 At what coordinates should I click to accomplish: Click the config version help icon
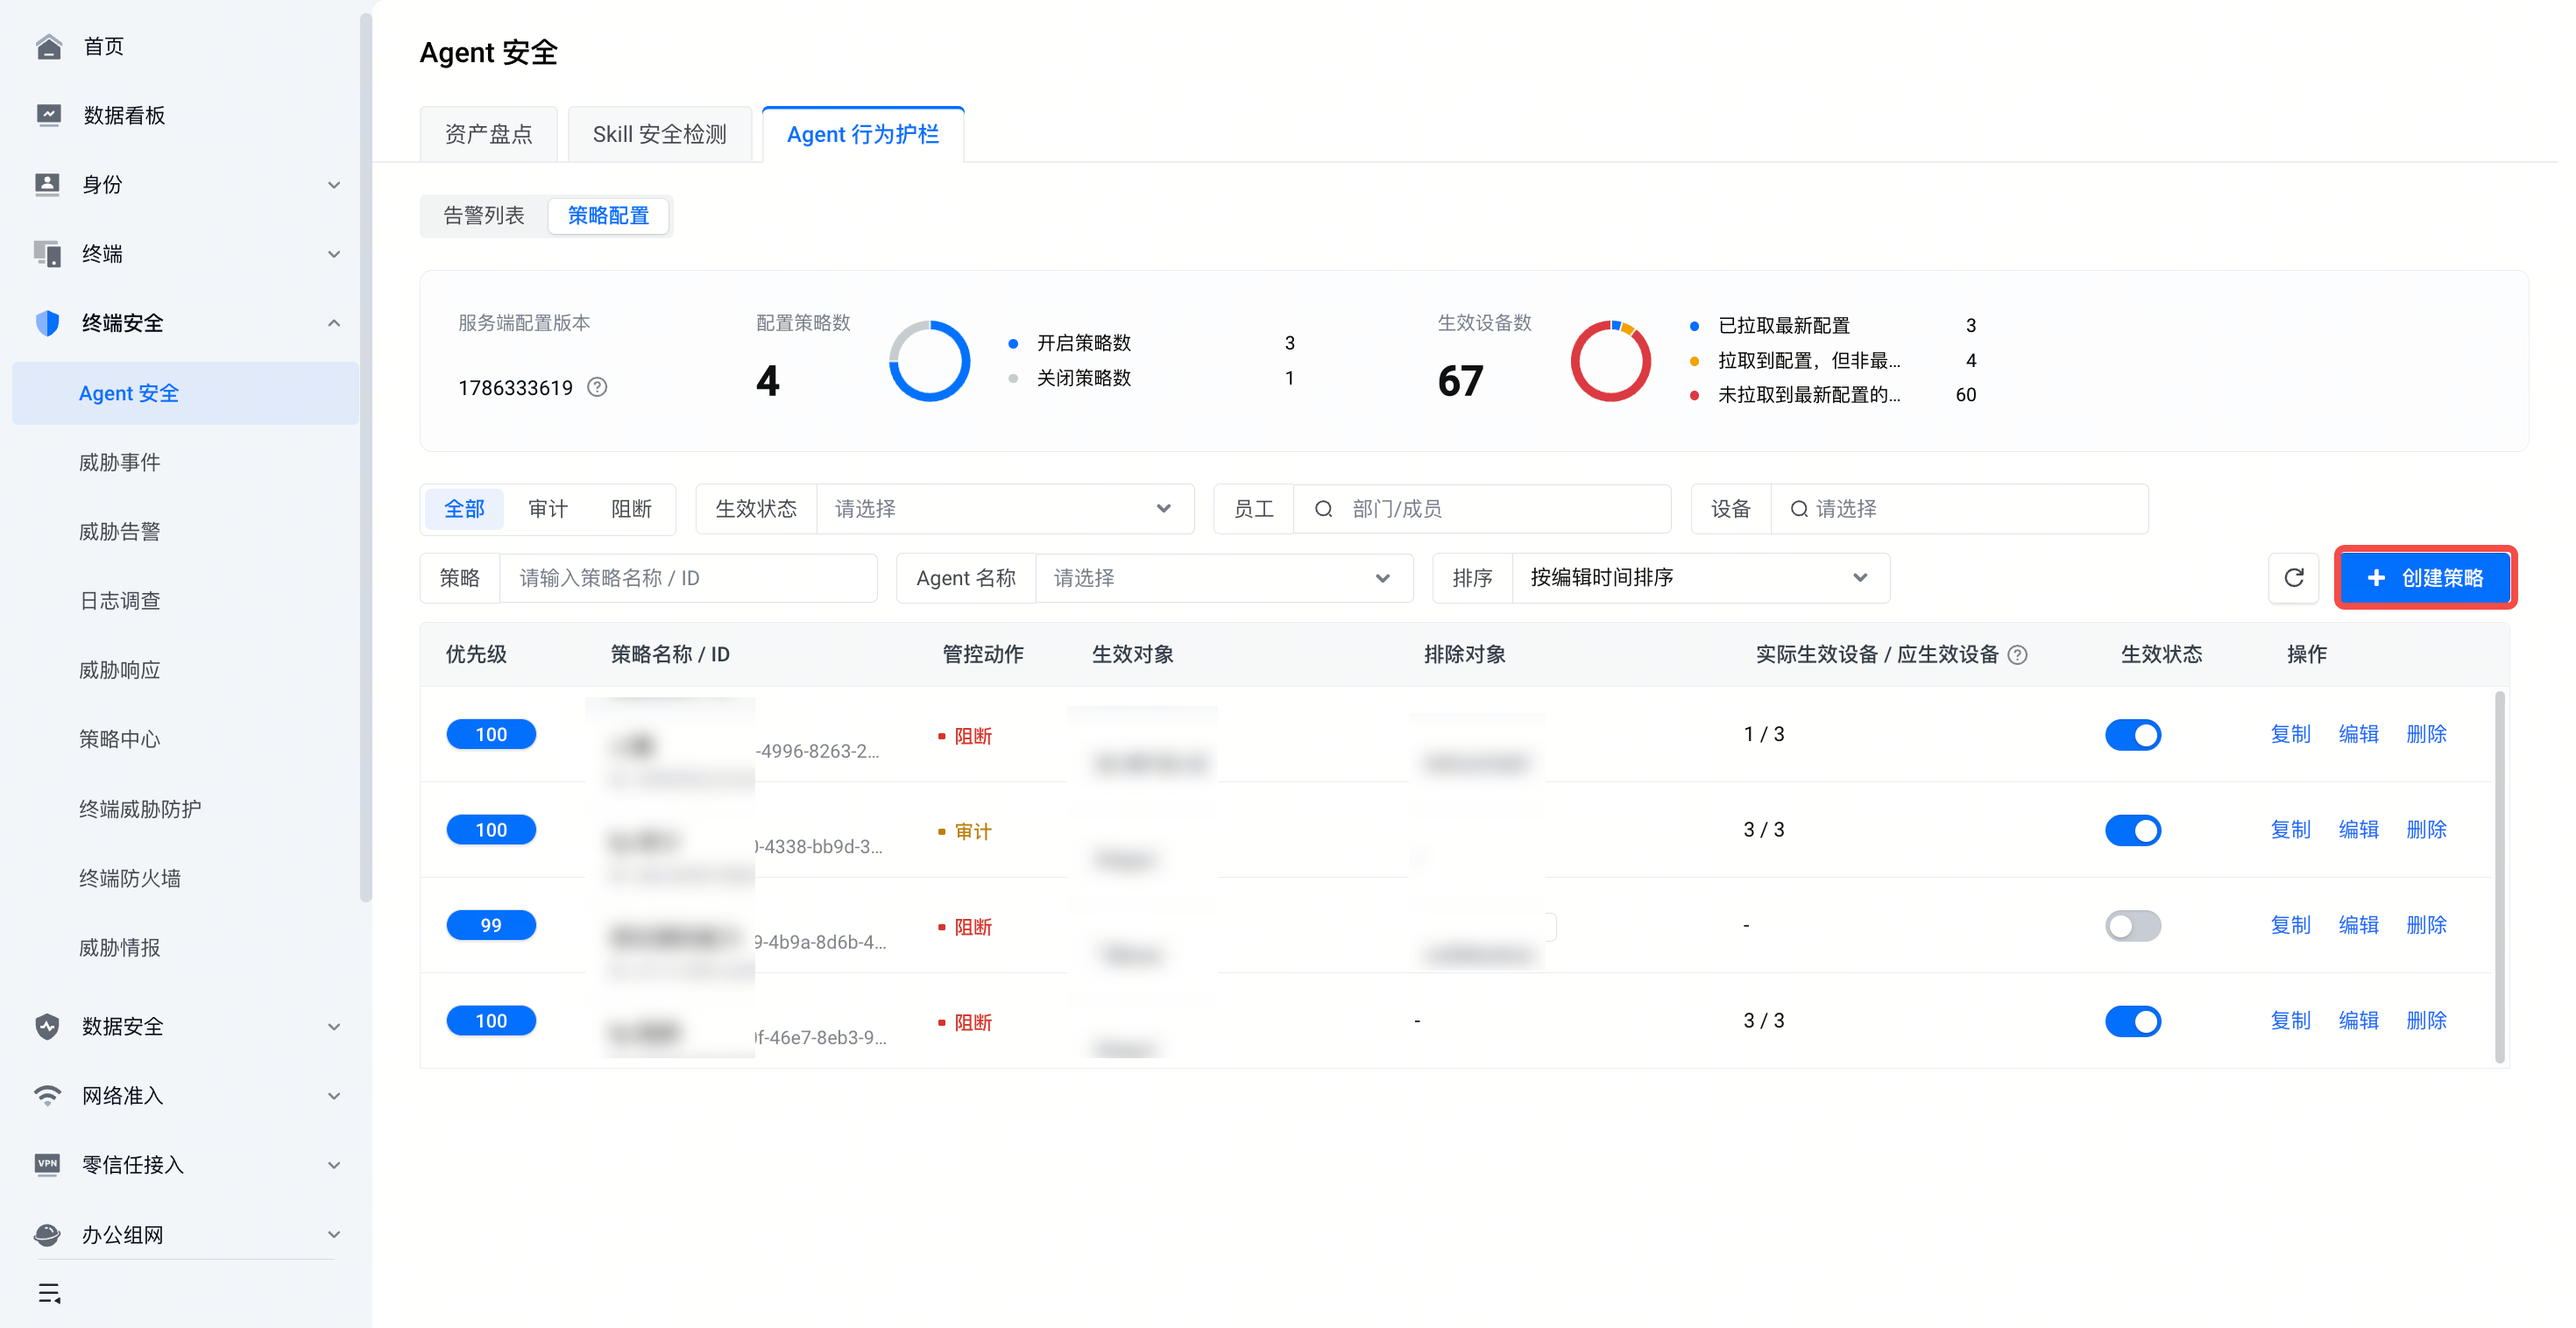[x=597, y=387]
